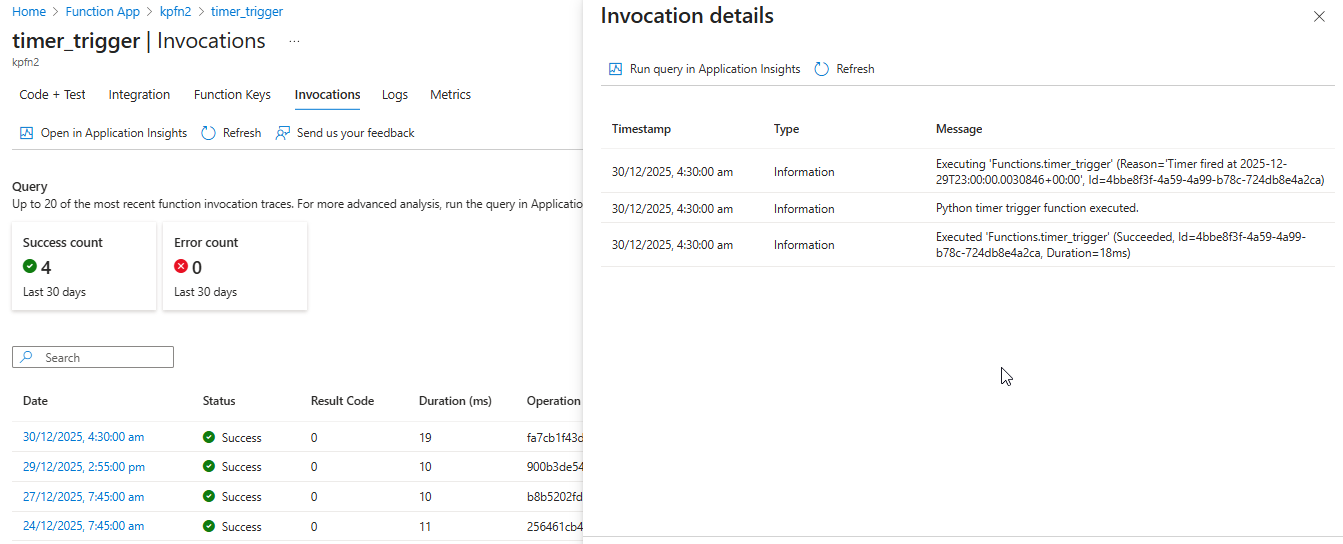Click operation ID starting 256461cb4
The image size is (1343, 544).
(554, 527)
